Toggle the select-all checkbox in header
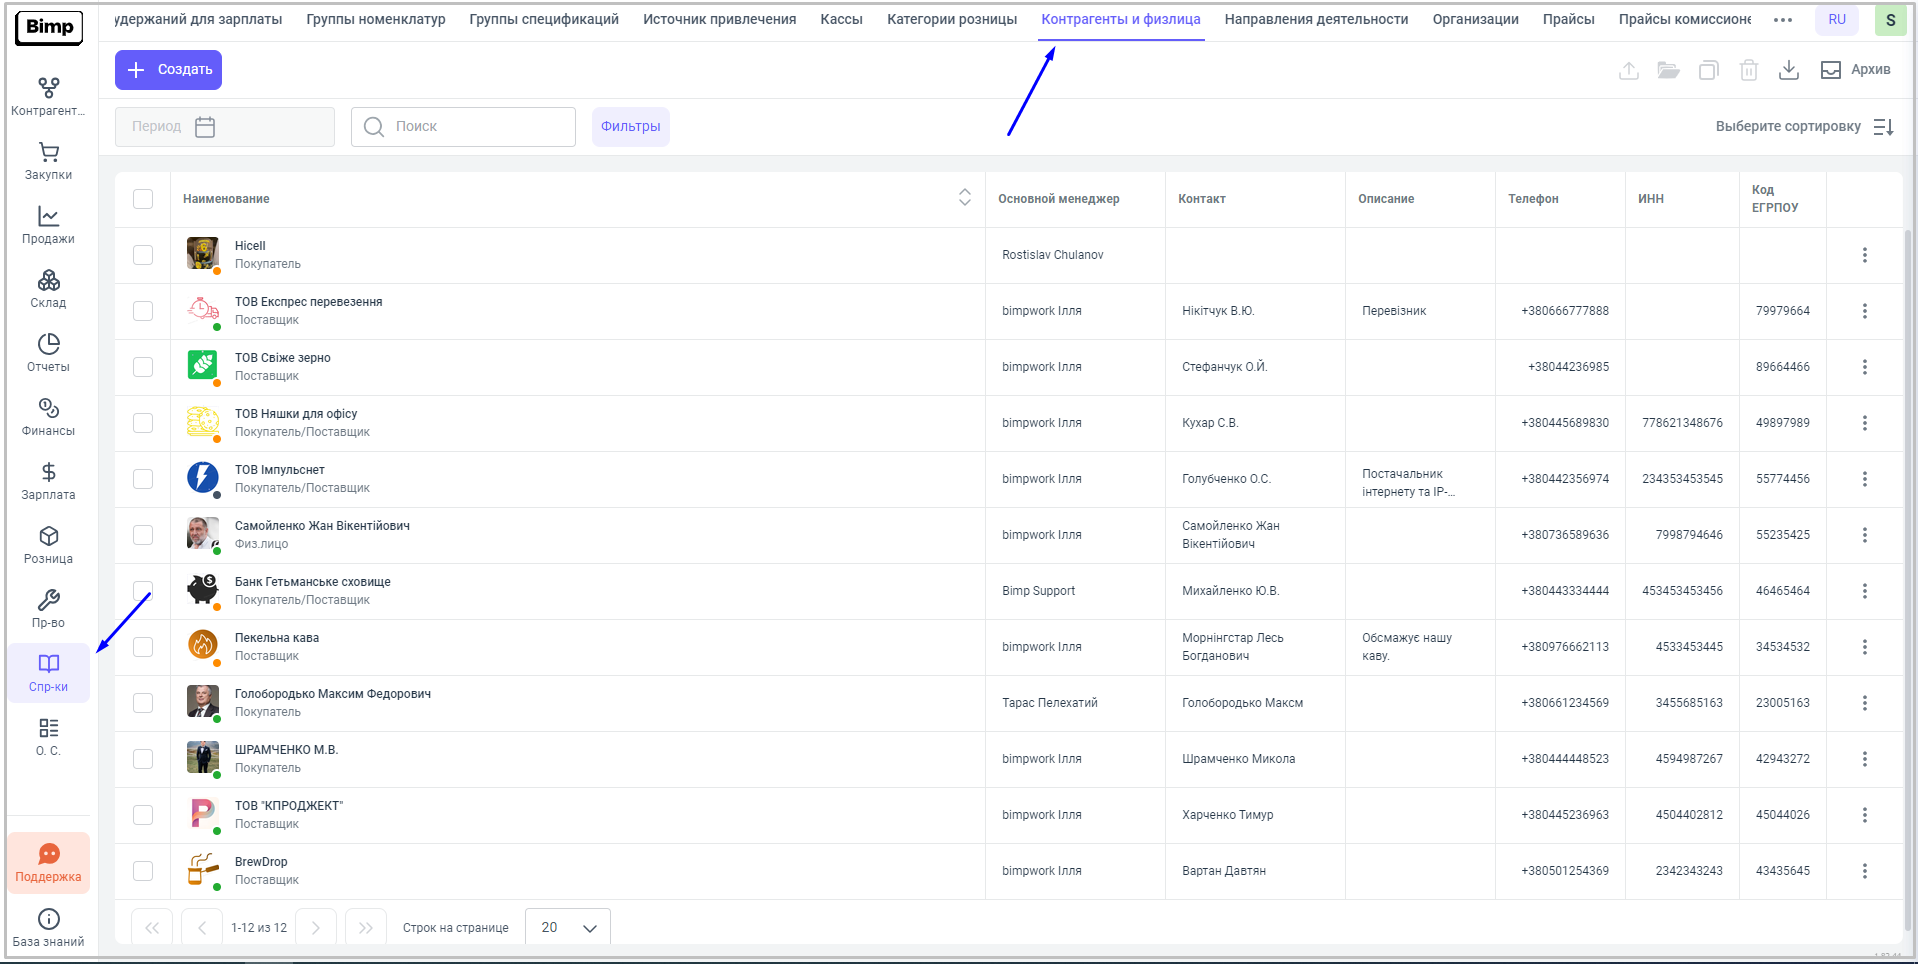This screenshot has width=1918, height=964. click(x=143, y=199)
